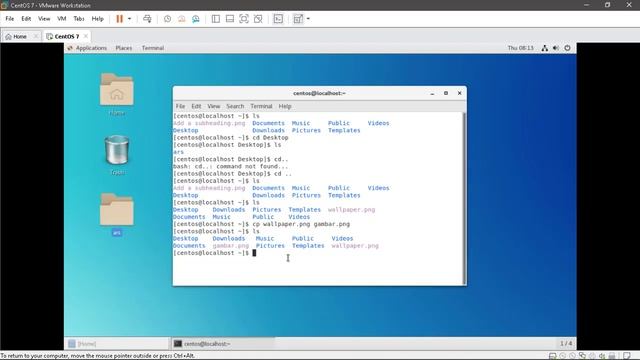The image size is (640, 360).
Task: Open the network status icon
Action: pyautogui.click(x=544, y=48)
